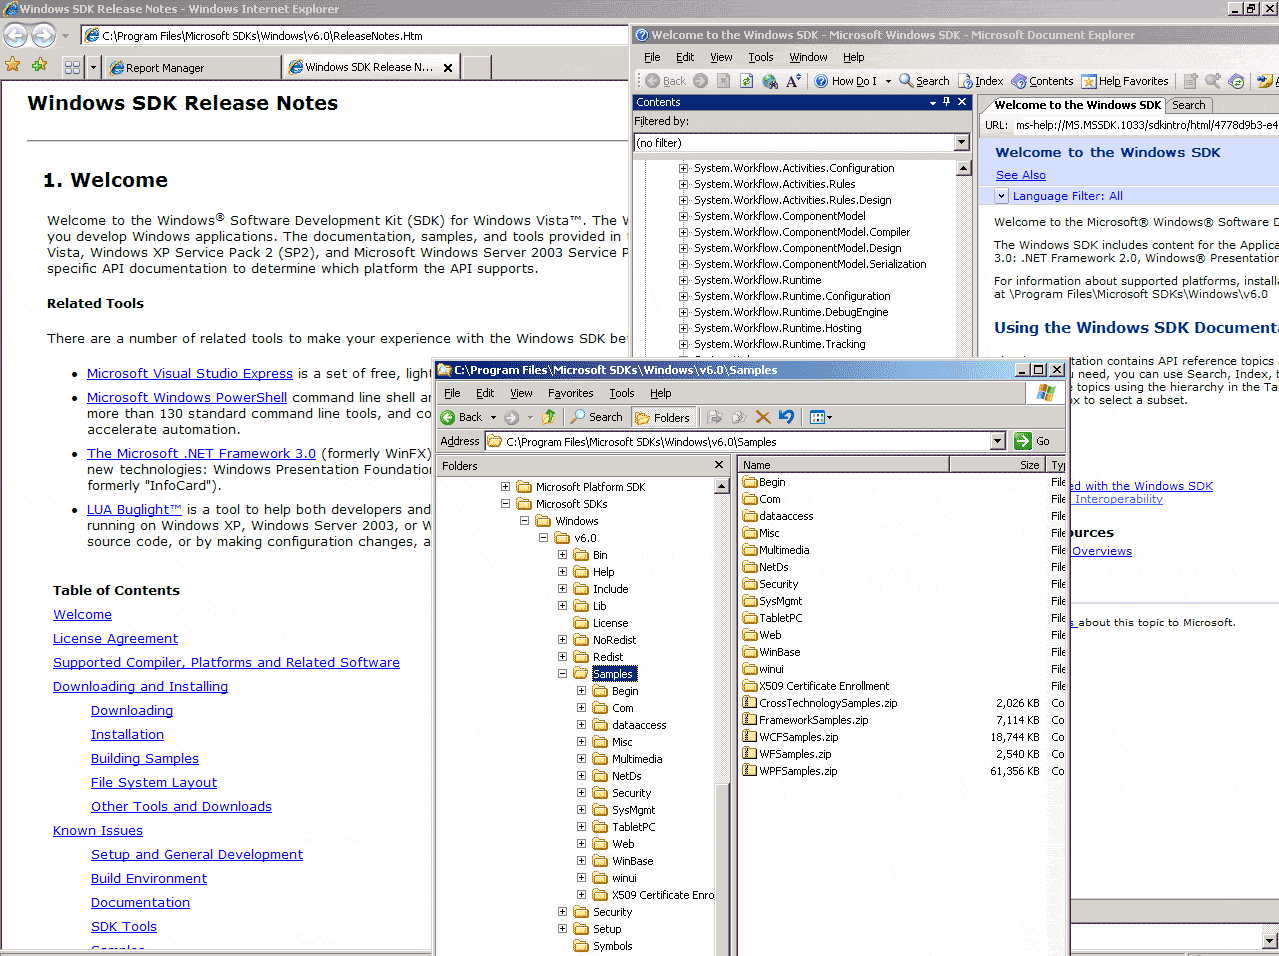Open the Back history dropdown in Explorer
This screenshot has height=956, width=1279.
click(x=493, y=417)
